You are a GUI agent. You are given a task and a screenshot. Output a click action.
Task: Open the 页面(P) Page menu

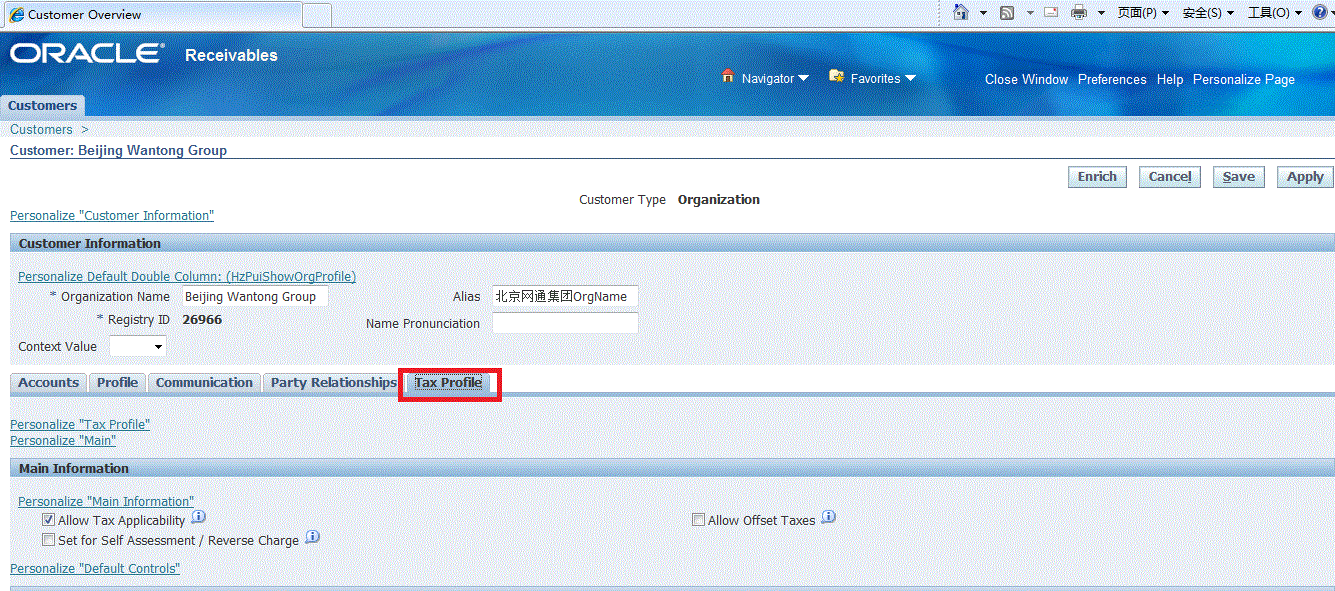pyautogui.click(x=1143, y=13)
